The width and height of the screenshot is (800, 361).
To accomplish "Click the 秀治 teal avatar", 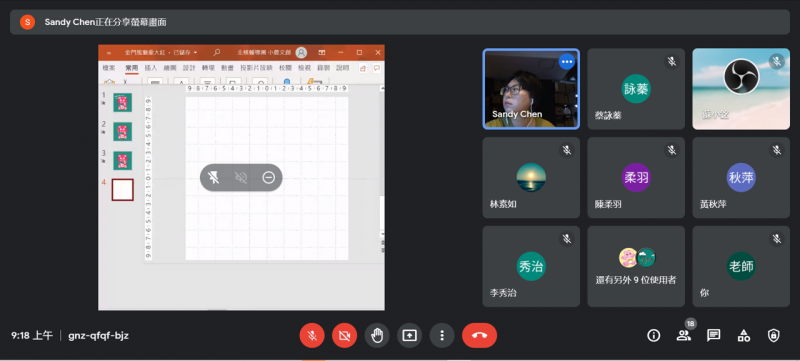I will [x=531, y=266].
